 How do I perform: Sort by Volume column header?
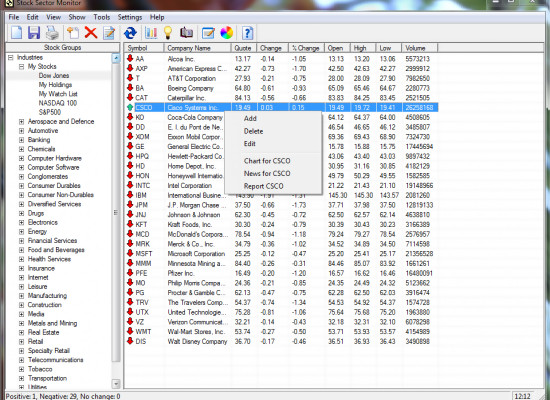[420, 48]
